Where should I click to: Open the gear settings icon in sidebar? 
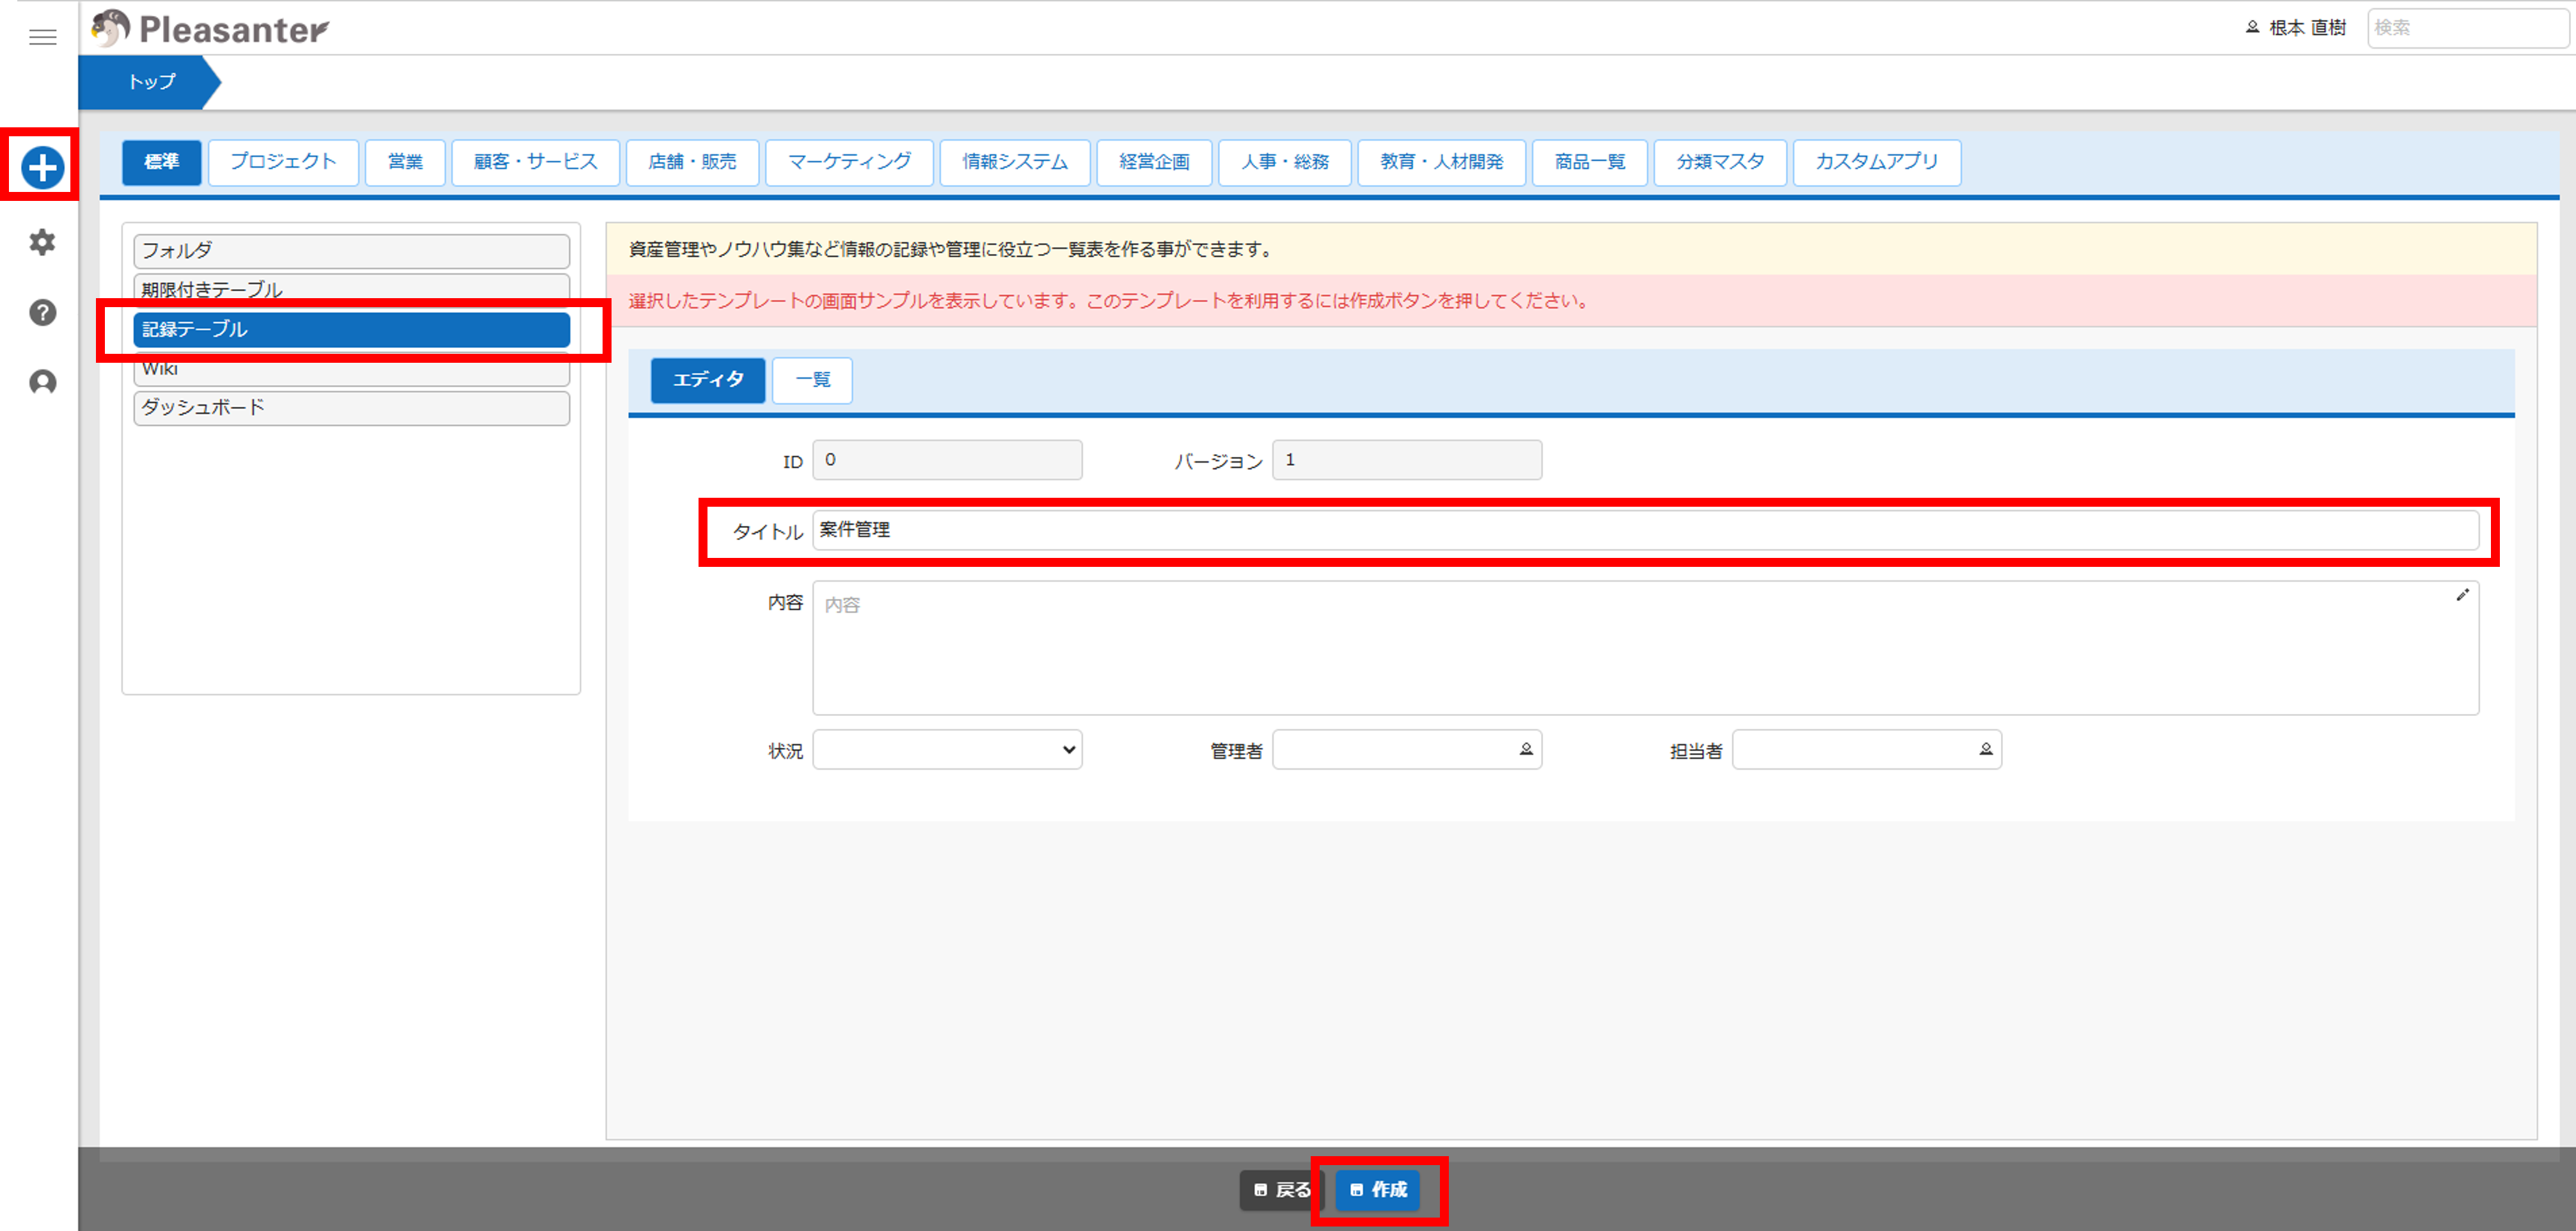click(42, 242)
